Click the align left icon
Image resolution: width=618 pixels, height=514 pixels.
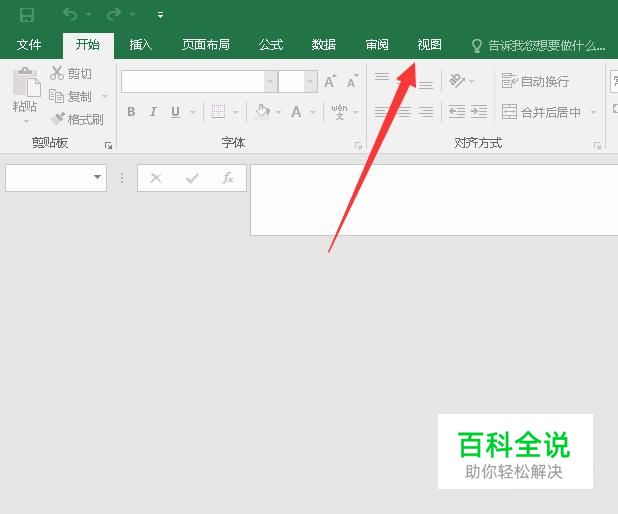[x=381, y=112]
